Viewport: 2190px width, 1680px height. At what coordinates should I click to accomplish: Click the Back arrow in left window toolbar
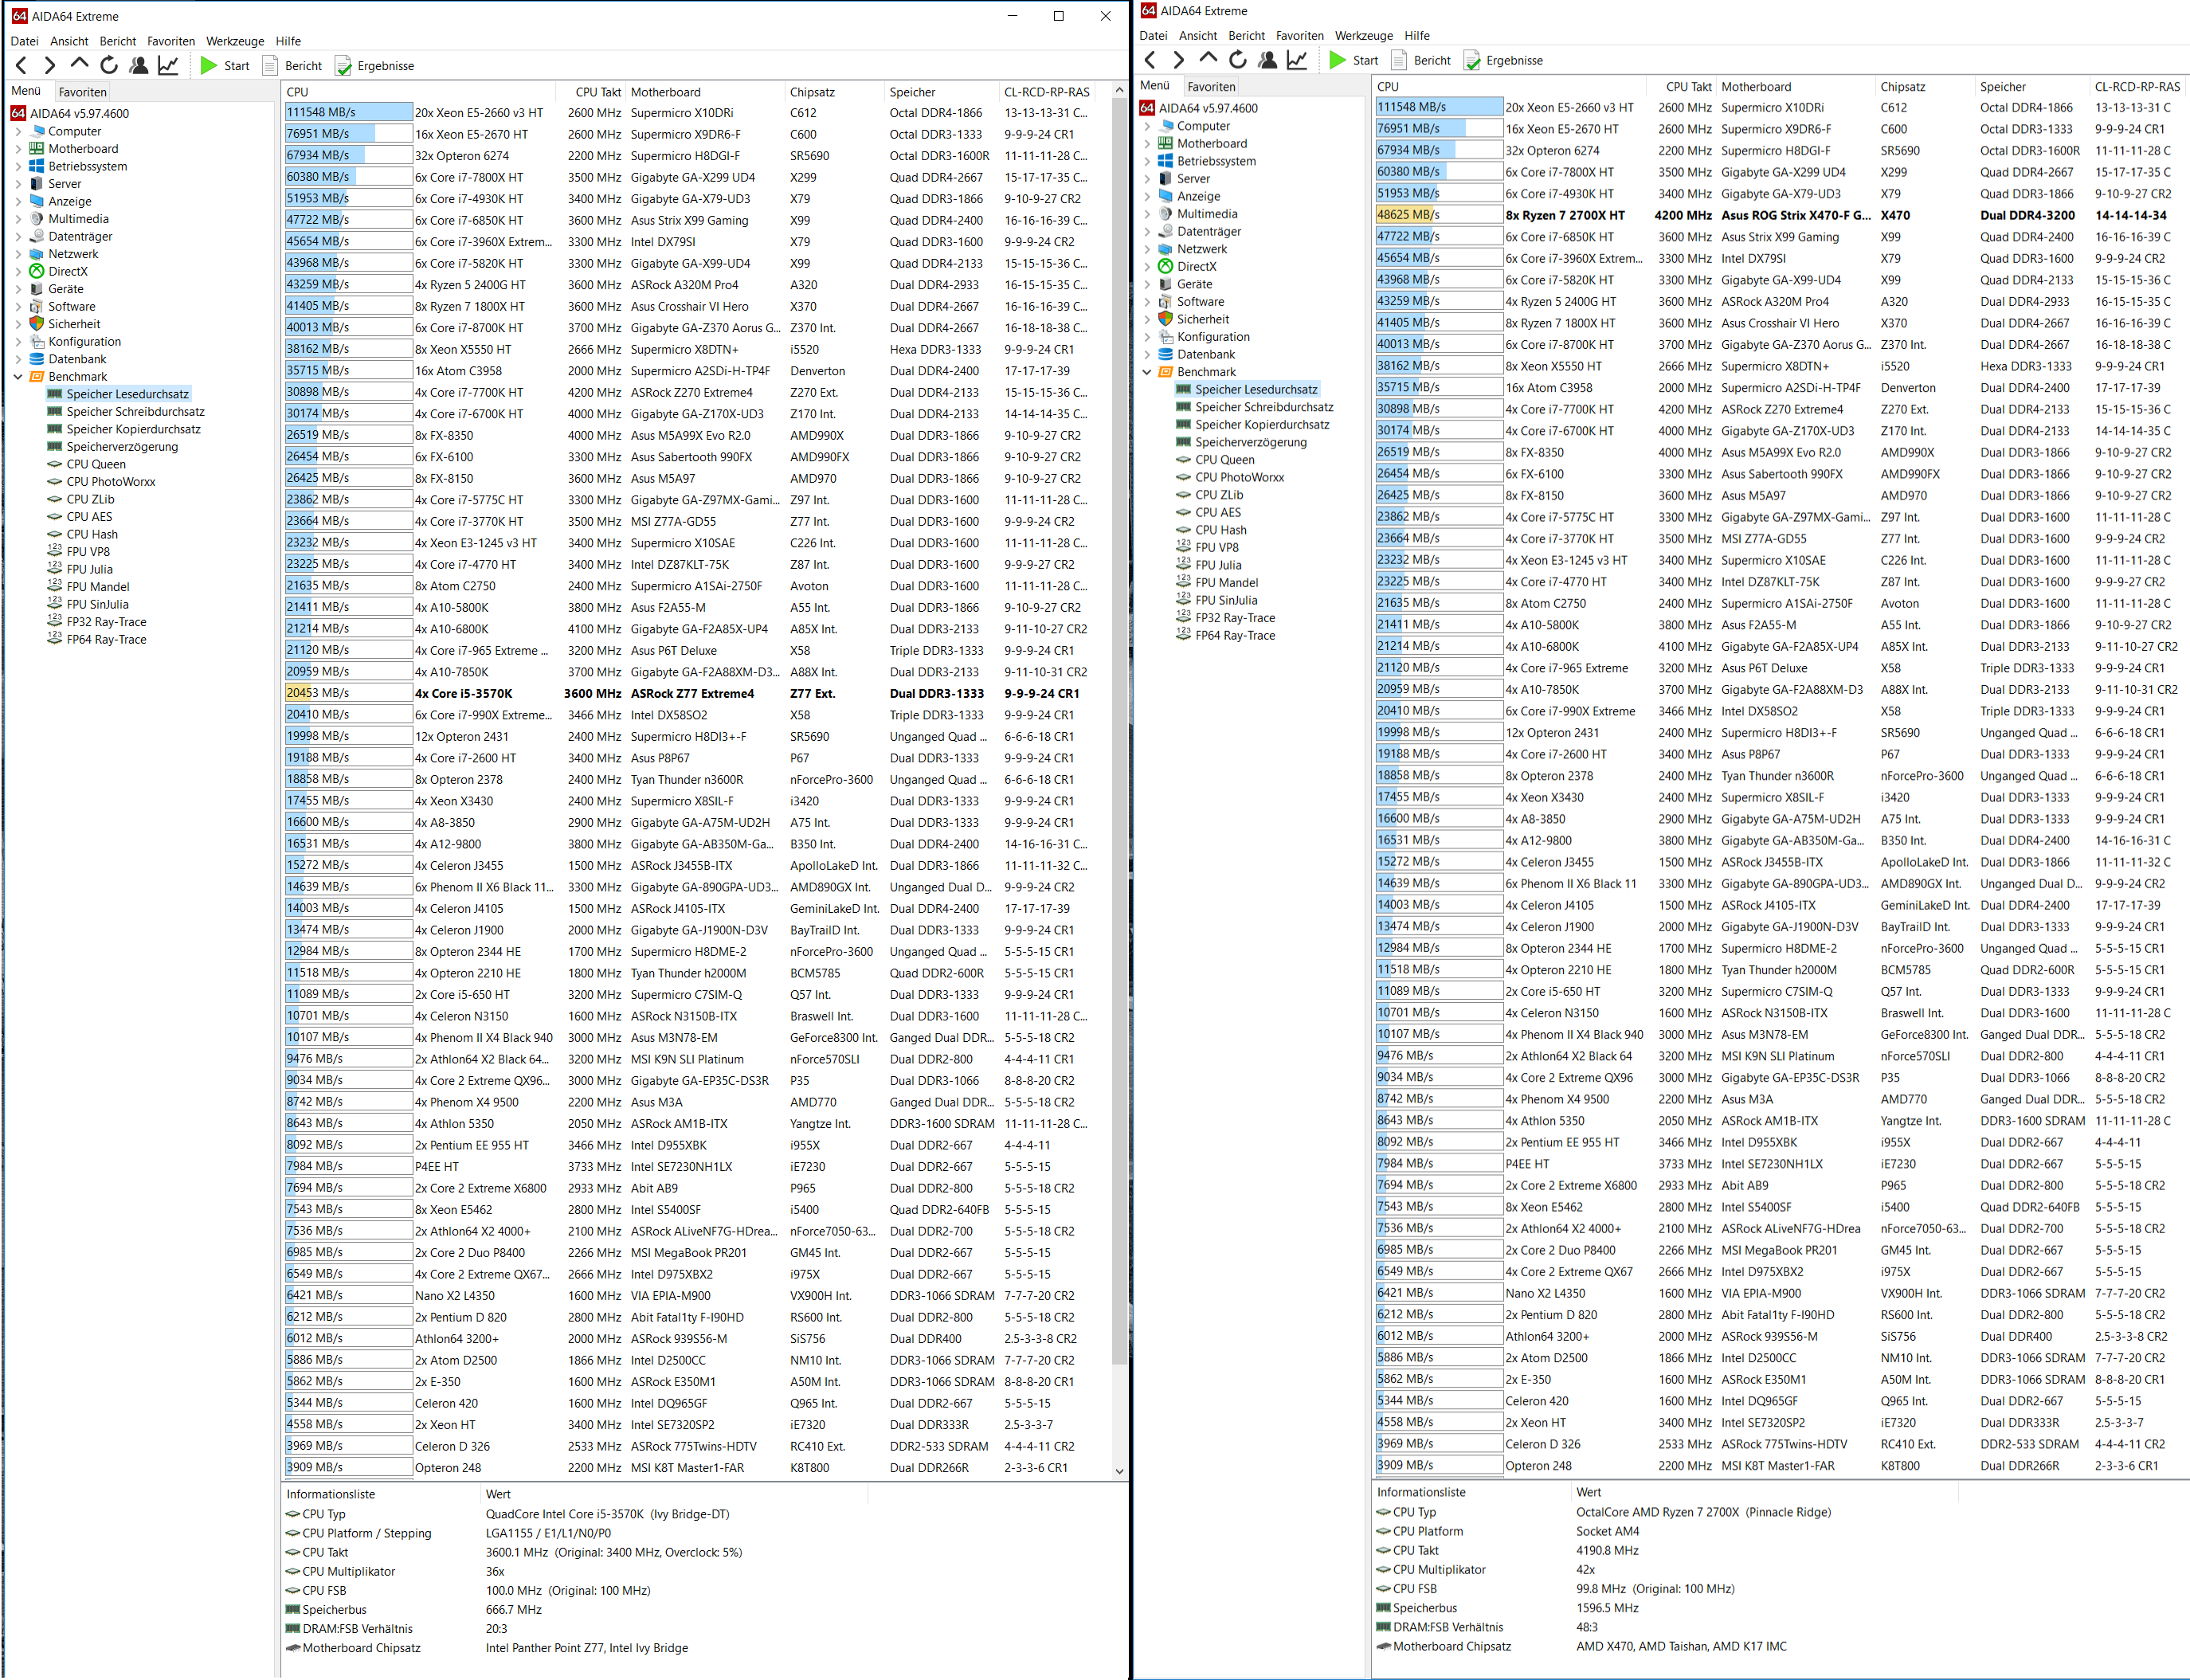tap(22, 66)
